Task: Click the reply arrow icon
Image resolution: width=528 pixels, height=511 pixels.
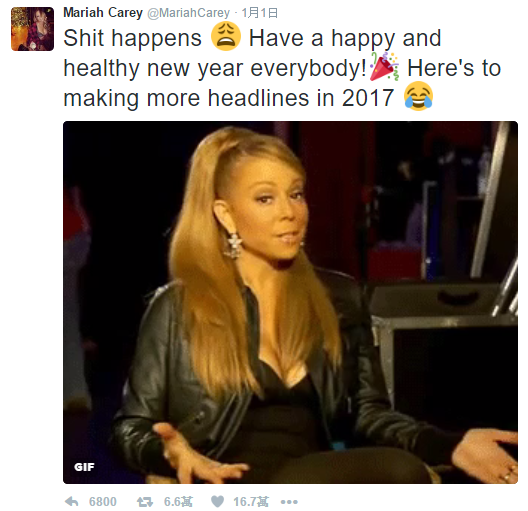Action: tap(71, 502)
